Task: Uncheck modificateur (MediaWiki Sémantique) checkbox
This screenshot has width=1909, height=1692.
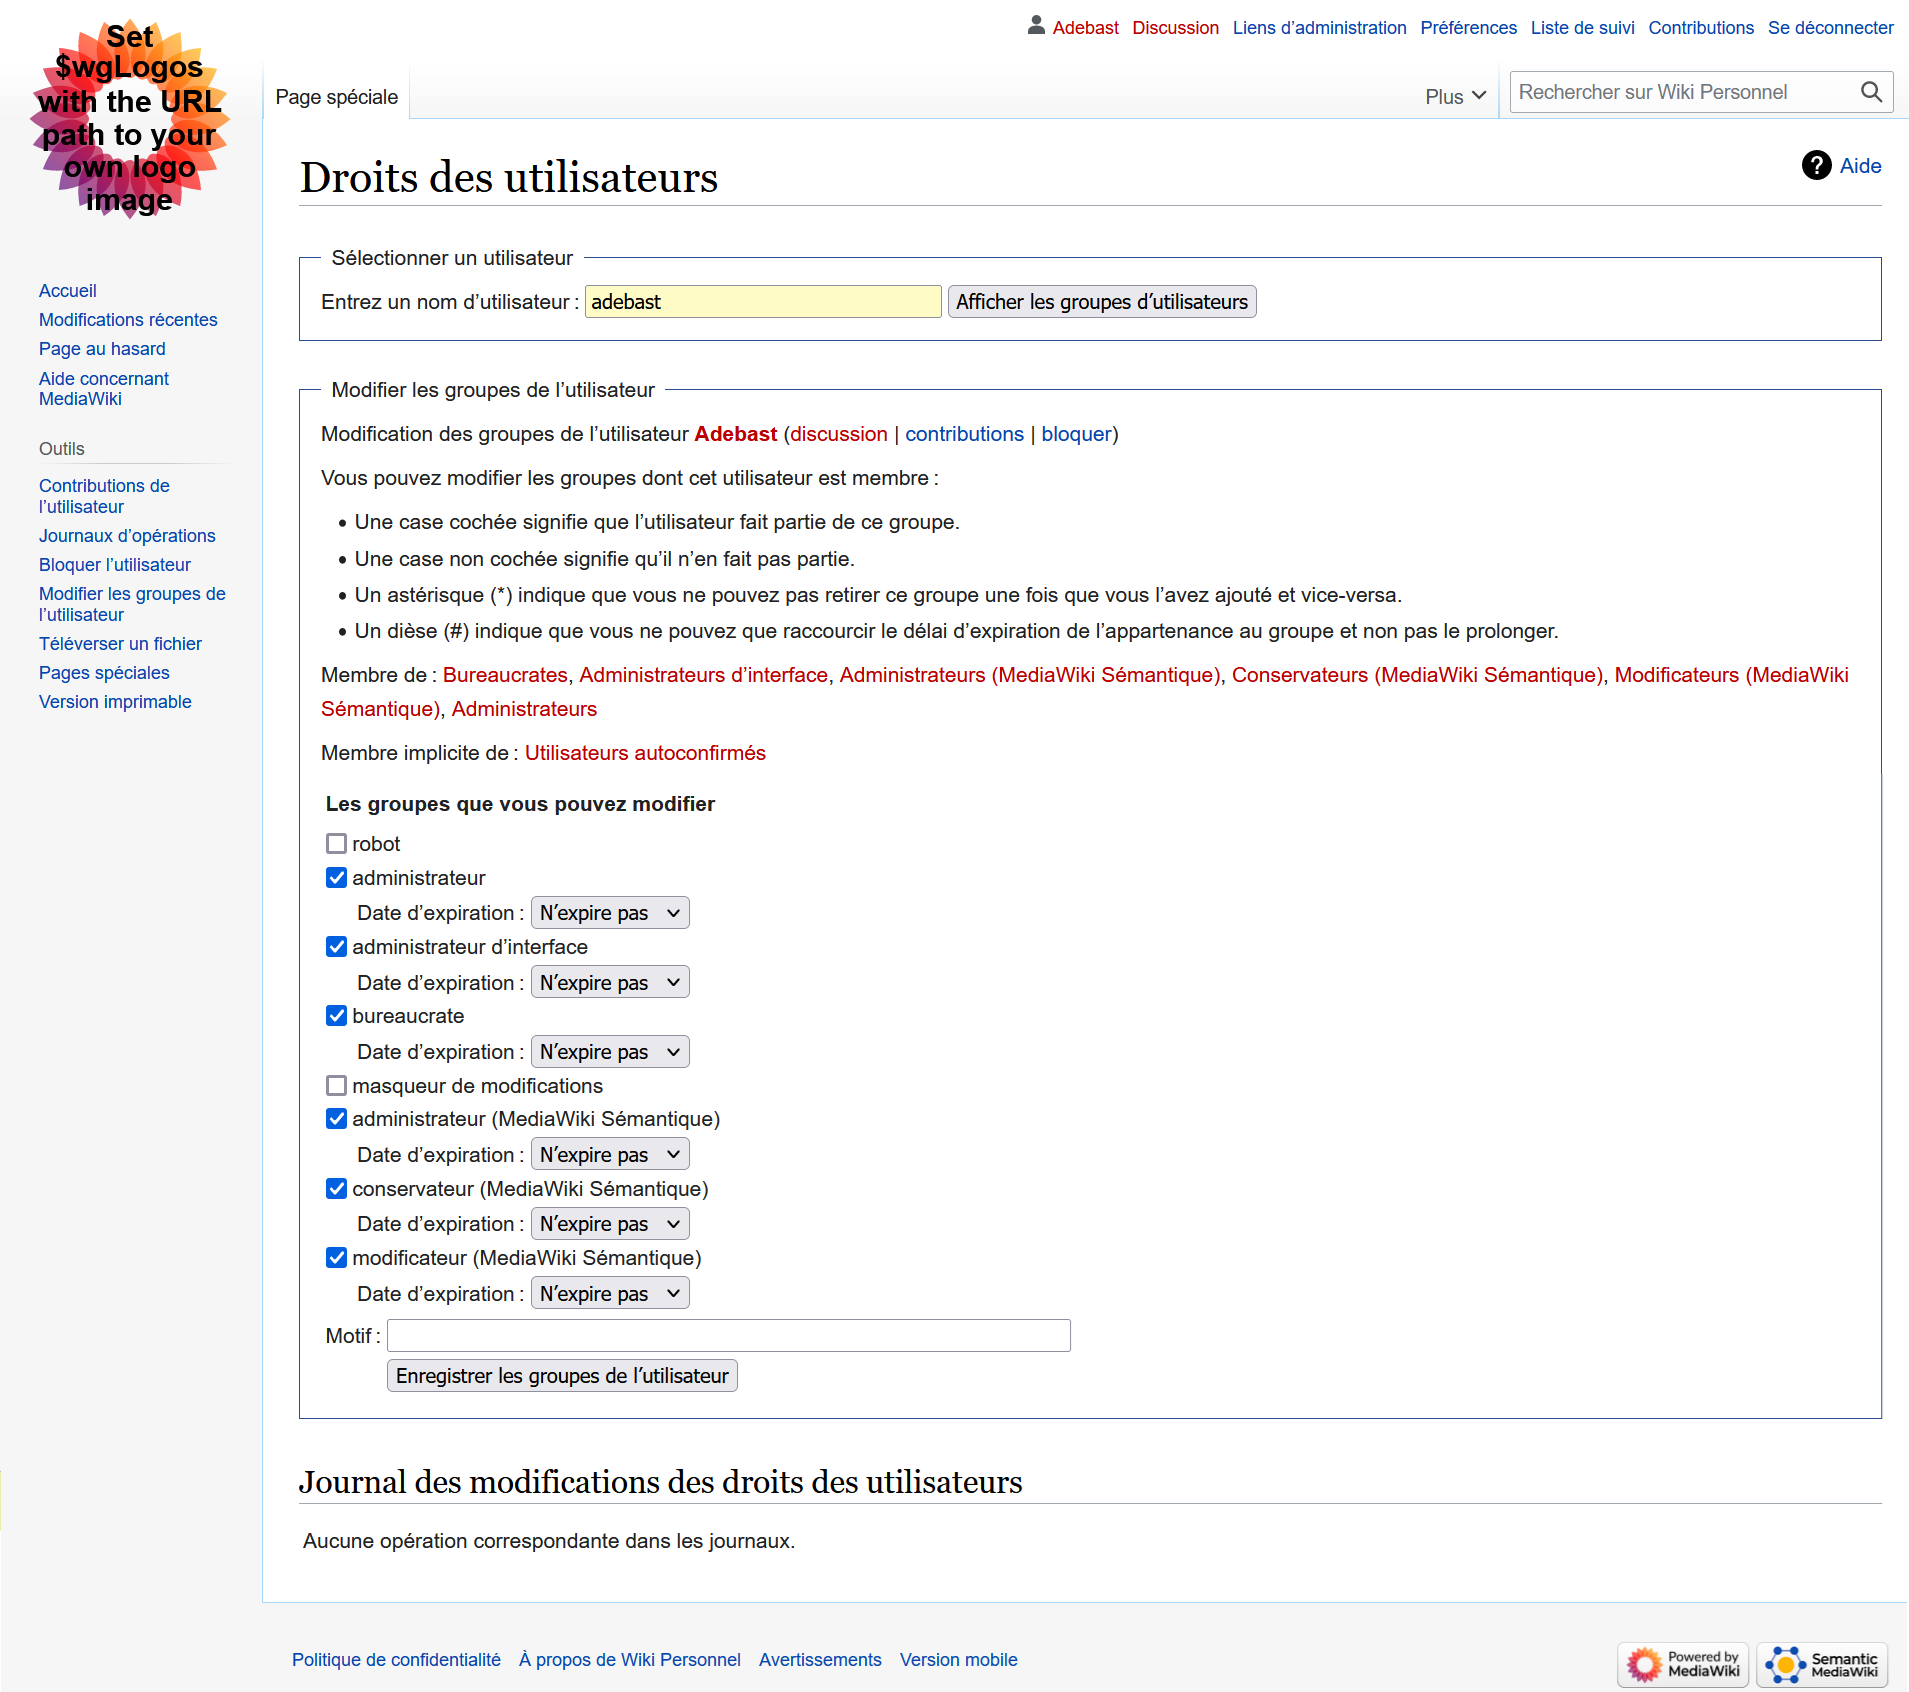Action: click(337, 1257)
